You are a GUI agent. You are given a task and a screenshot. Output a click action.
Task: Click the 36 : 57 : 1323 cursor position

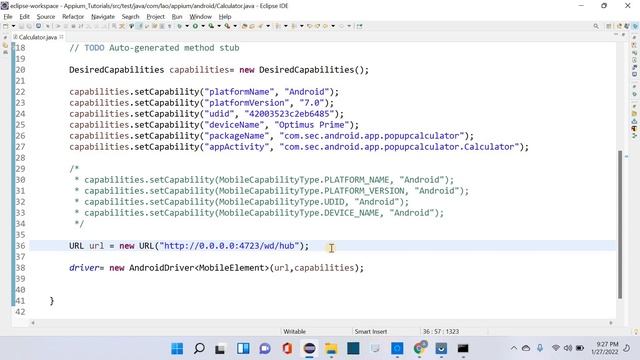point(441,331)
